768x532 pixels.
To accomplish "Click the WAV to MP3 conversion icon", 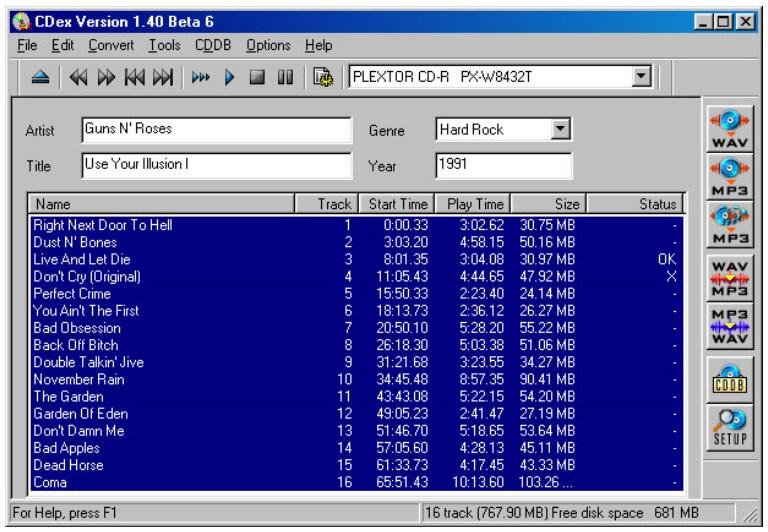I will pos(729,279).
